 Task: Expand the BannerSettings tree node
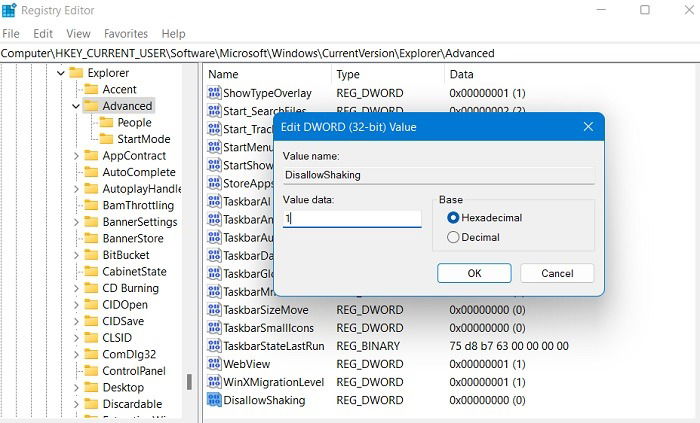76,222
